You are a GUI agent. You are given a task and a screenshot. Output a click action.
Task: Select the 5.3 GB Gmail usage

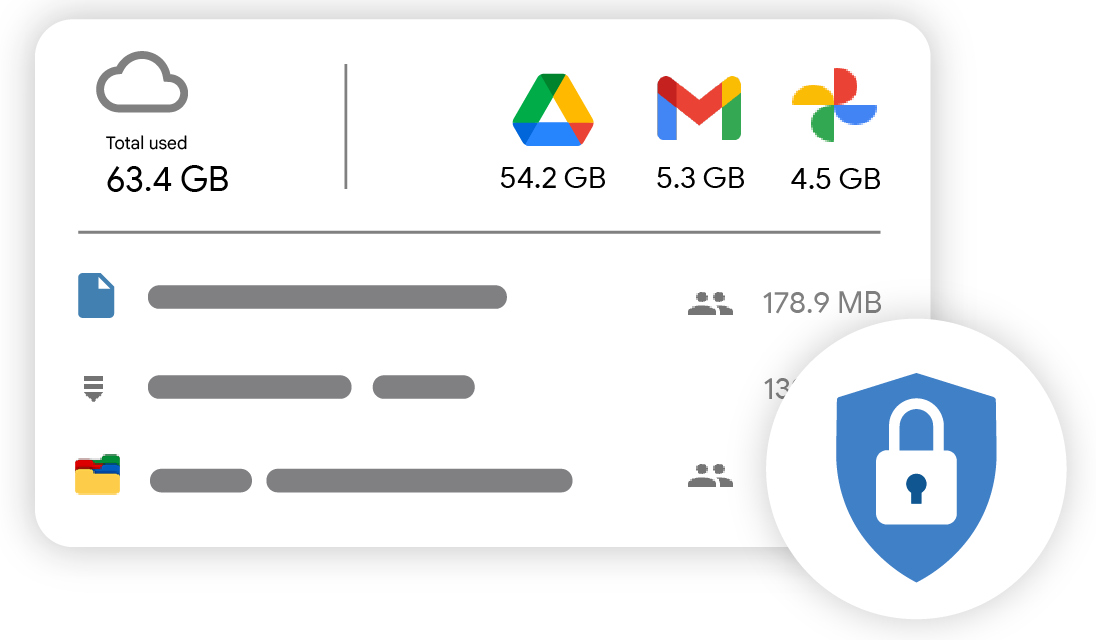(700, 178)
